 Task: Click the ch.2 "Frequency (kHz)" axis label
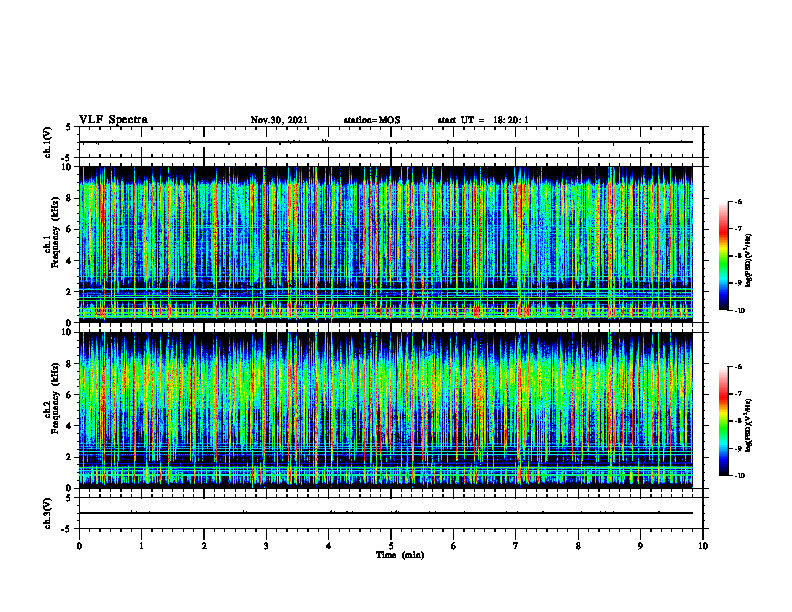tap(55, 397)
